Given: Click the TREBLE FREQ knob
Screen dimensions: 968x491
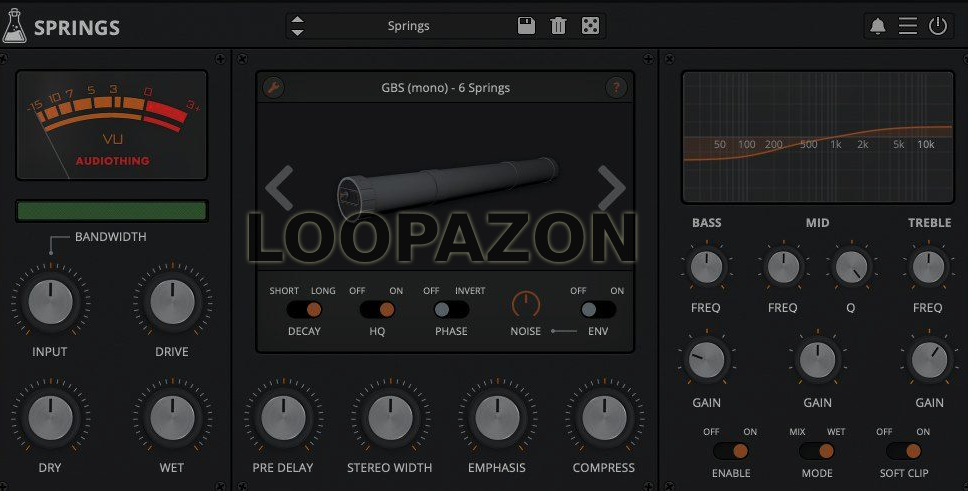Looking at the screenshot, I should [928, 267].
